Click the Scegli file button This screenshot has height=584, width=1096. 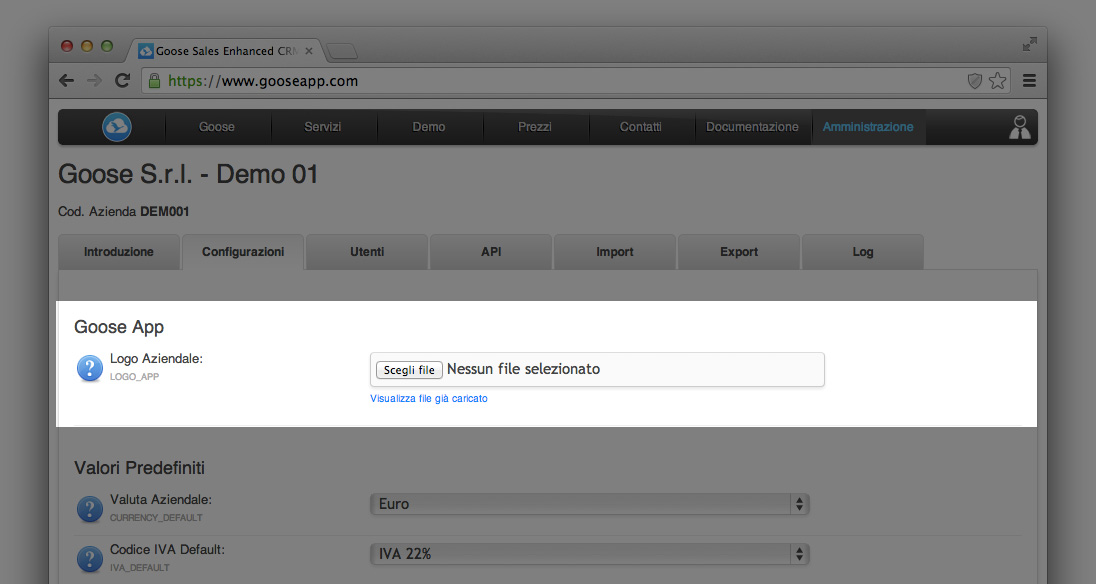point(409,370)
